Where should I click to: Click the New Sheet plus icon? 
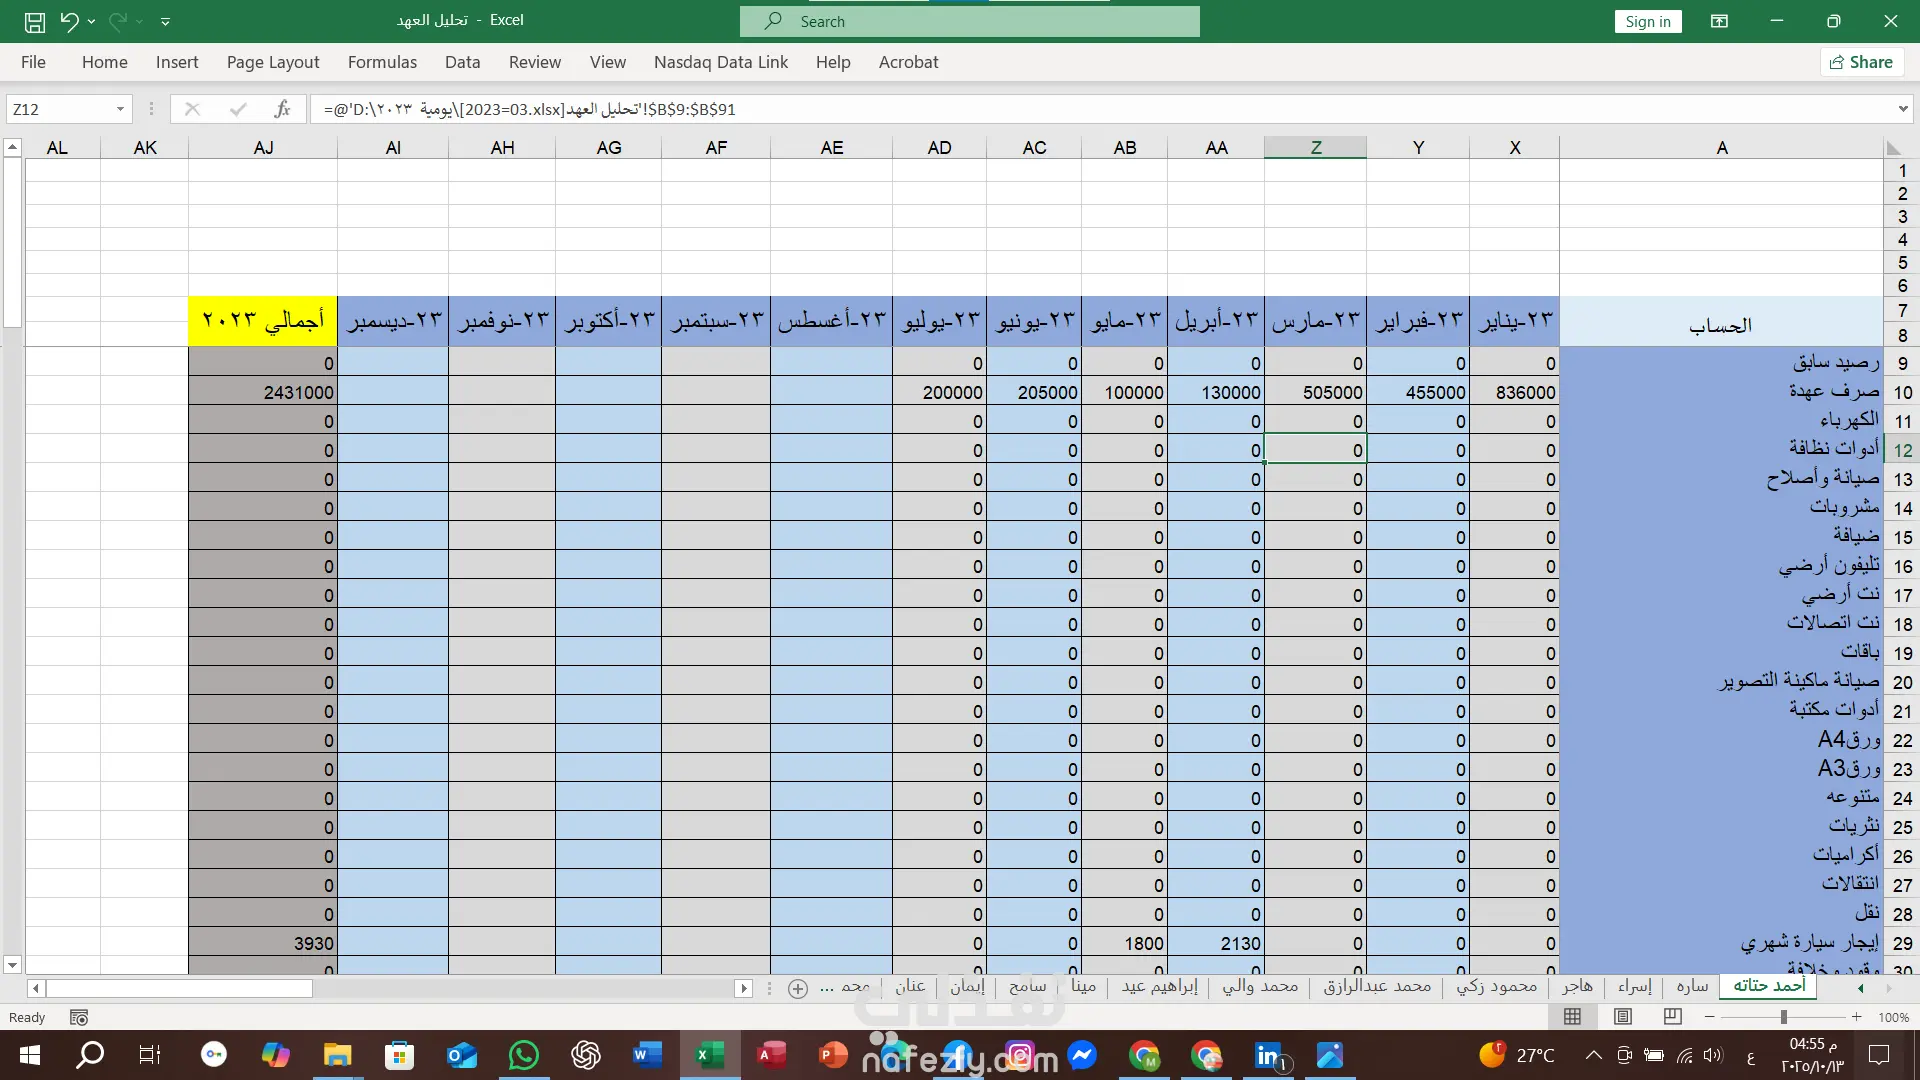pyautogui.click(x=798, y=988)
